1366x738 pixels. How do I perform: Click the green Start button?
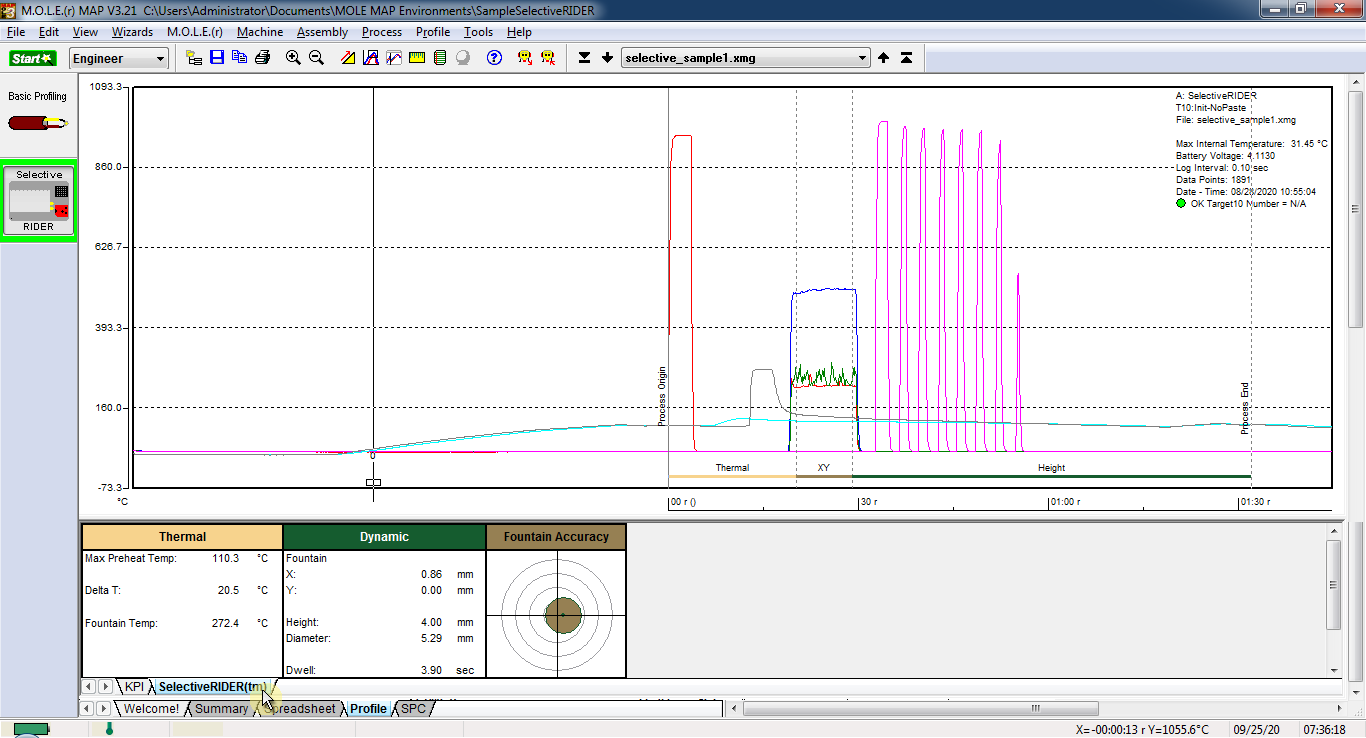(33, 58)
